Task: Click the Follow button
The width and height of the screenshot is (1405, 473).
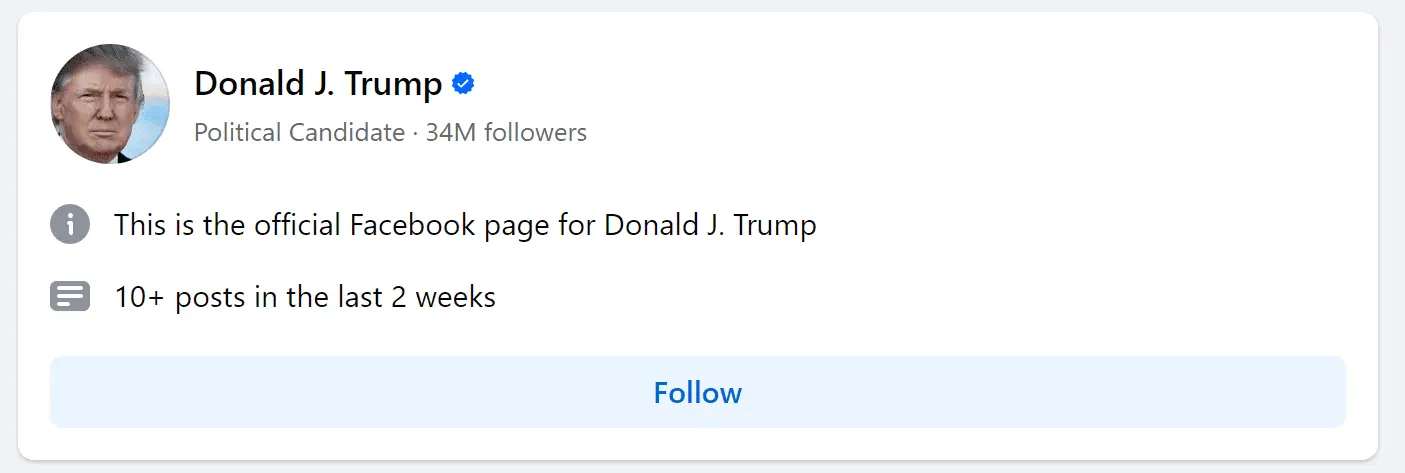Action: [x=697, y=392]
